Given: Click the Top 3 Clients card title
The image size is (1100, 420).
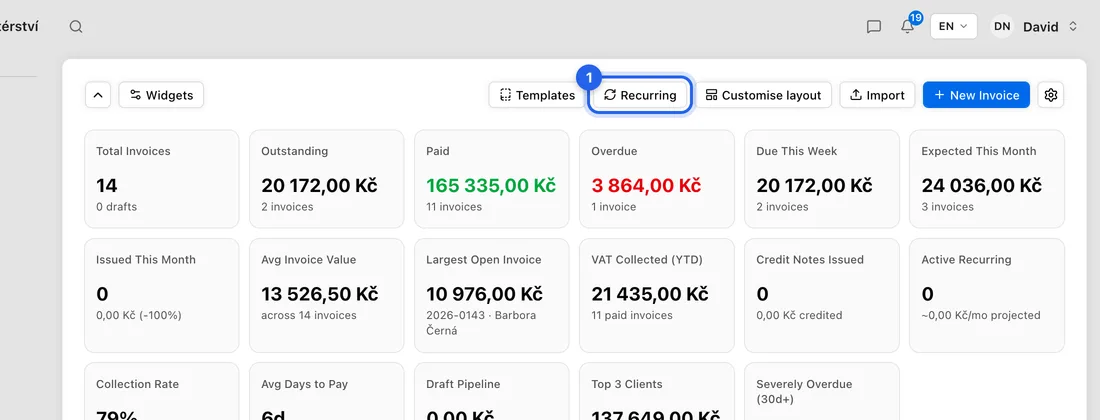Looking at the screenshot, I should point(627,384).
